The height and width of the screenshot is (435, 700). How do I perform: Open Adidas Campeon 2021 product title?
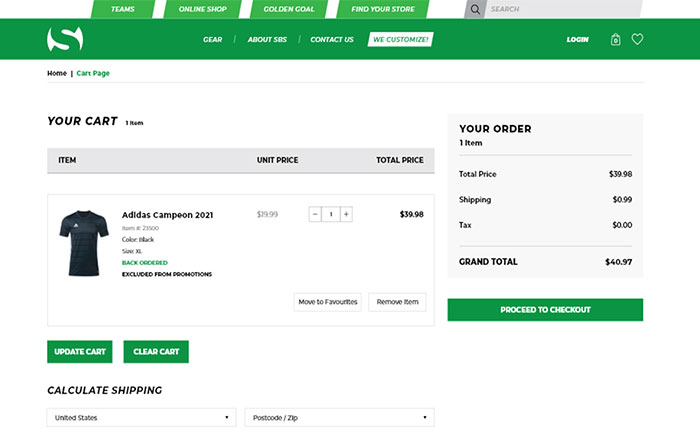(x=167, y=215)
